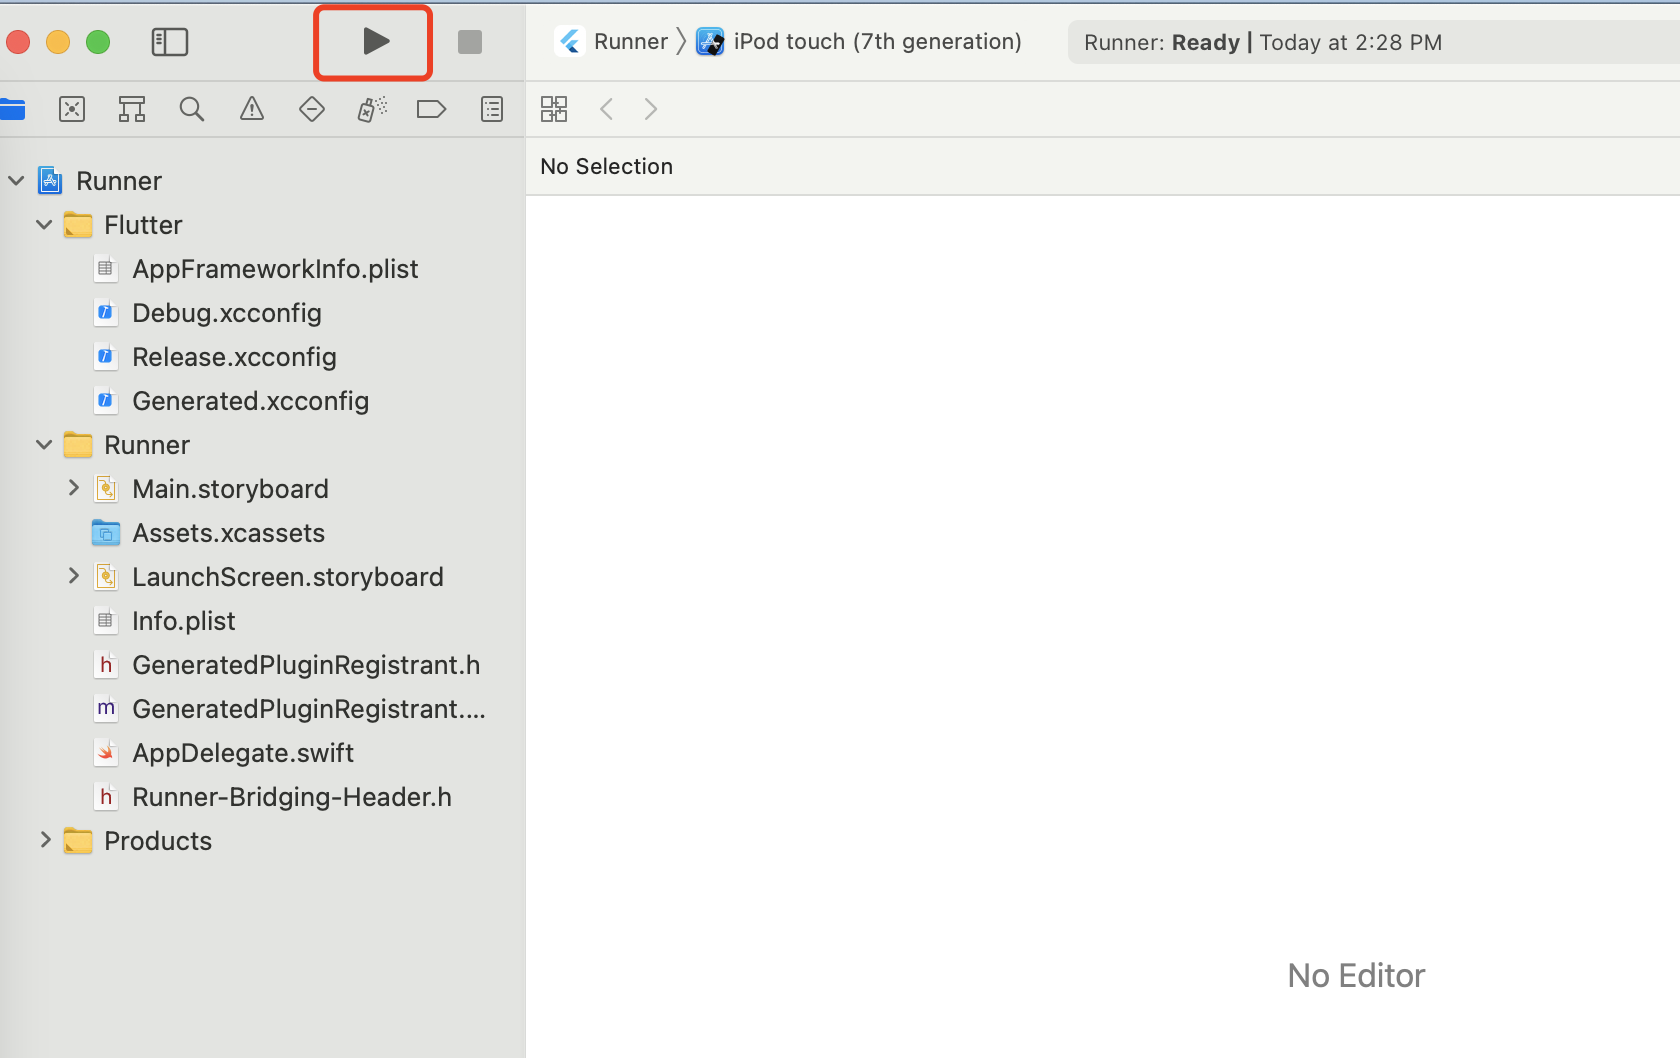Expand the Products folder
This screenshot has width=1680, height=1058.
click(x=45, y=840)
